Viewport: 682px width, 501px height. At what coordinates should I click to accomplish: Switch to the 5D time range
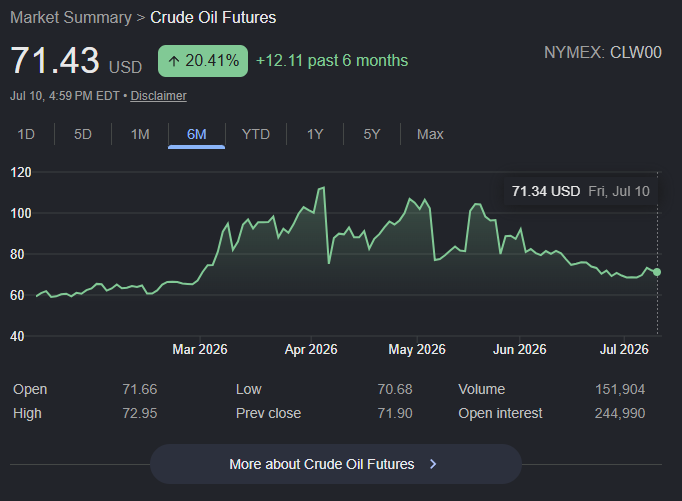pos(83,134)
